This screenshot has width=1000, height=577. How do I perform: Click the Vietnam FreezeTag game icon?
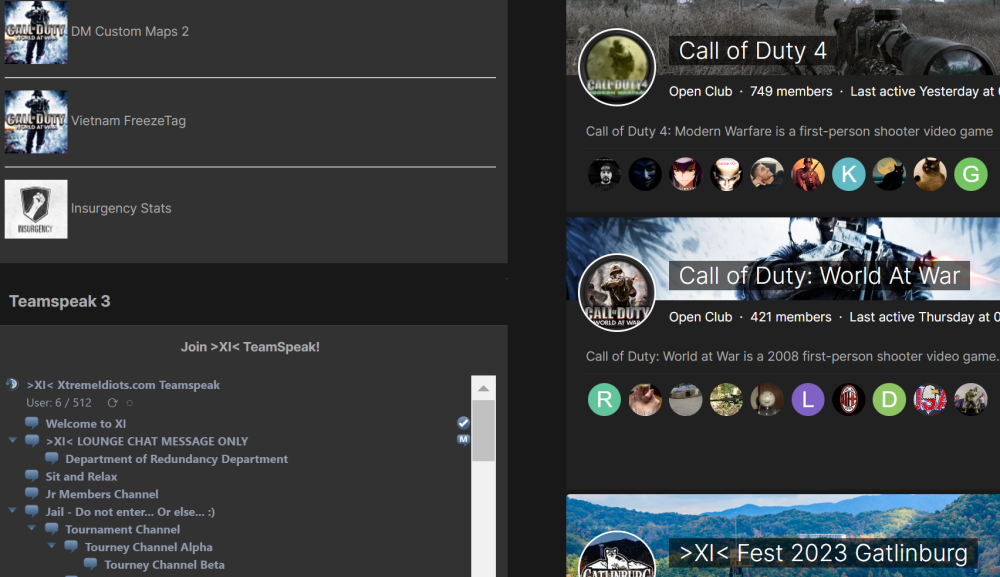tap(36, 122)
